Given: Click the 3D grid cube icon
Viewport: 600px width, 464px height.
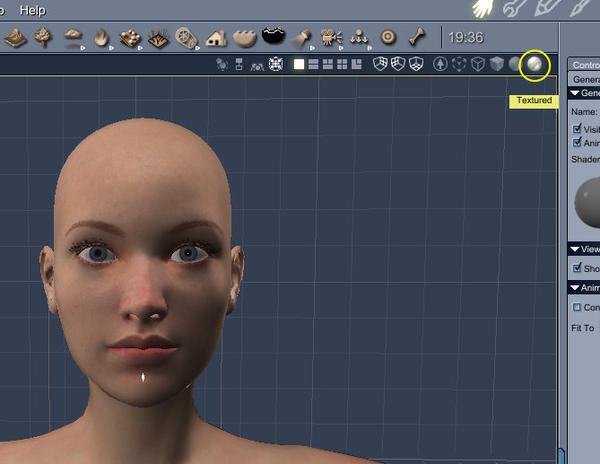Looking at the screenshot, I should pyautogui.click(x=276, y=64).
